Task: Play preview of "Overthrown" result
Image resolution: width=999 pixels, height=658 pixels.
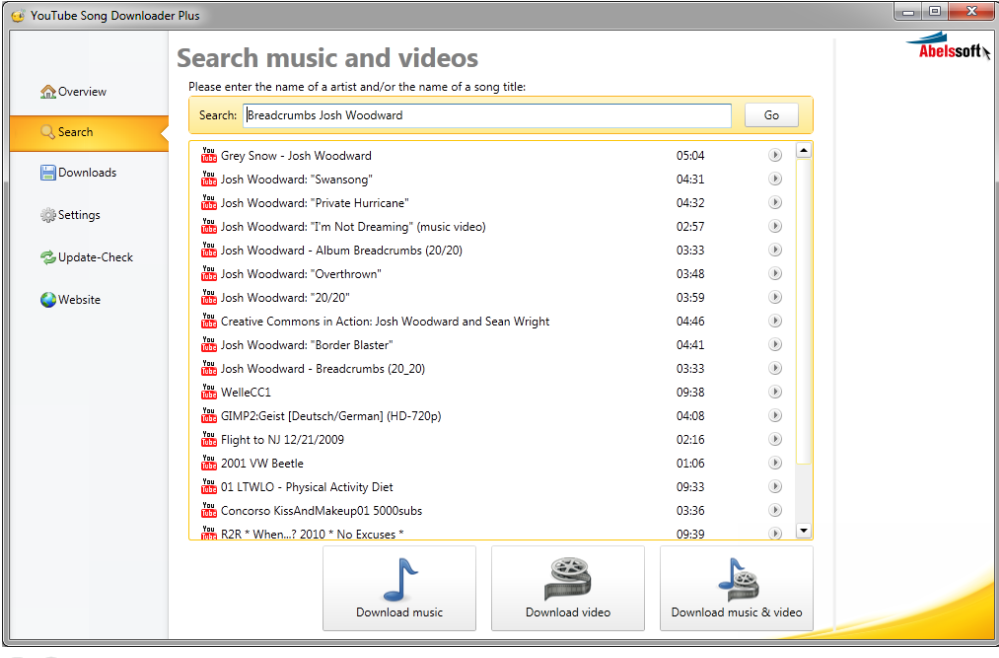Action: 775,273
